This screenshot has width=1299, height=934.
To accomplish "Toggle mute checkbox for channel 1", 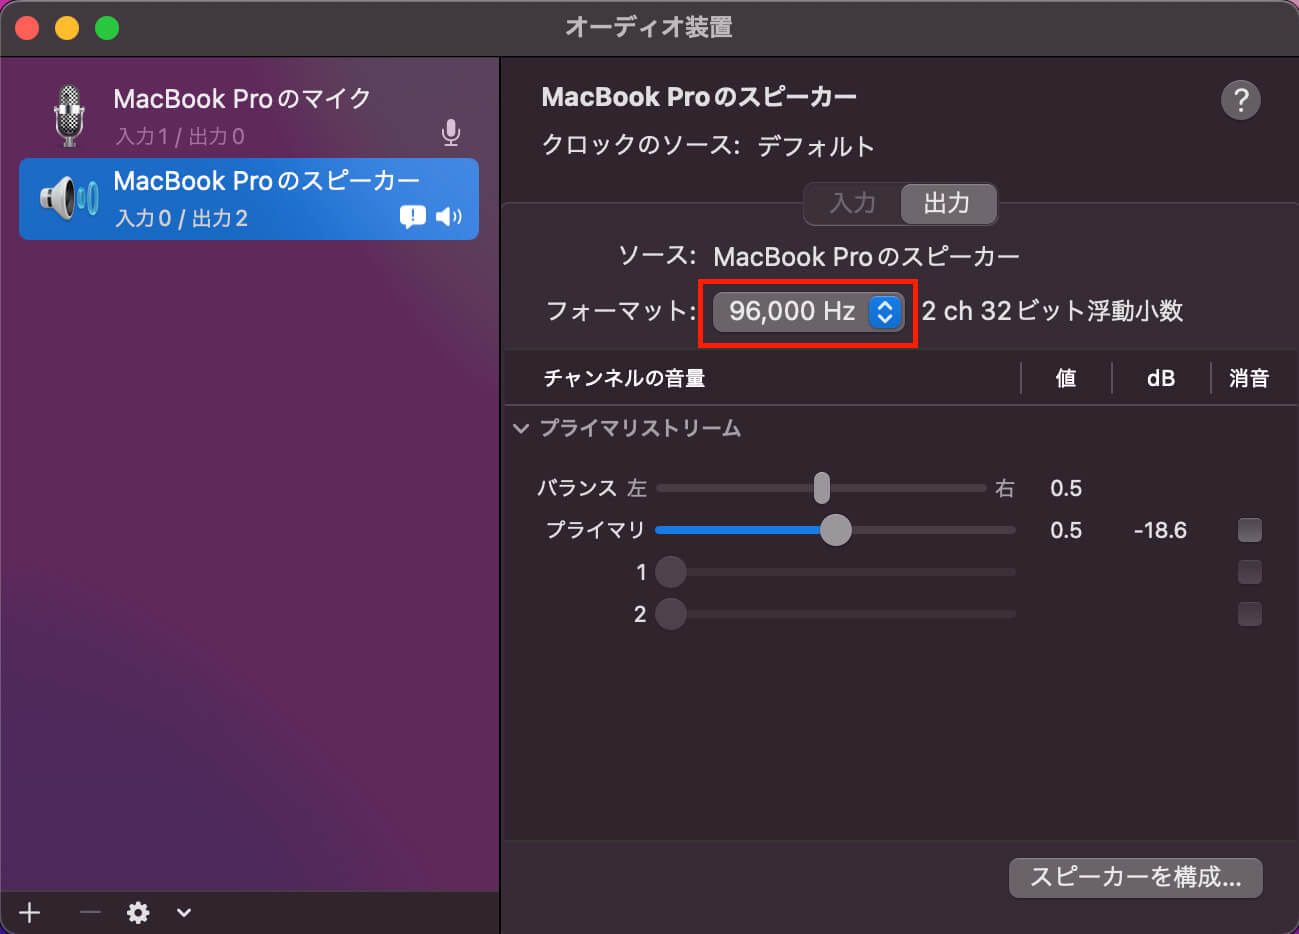I will (1250, 572).
